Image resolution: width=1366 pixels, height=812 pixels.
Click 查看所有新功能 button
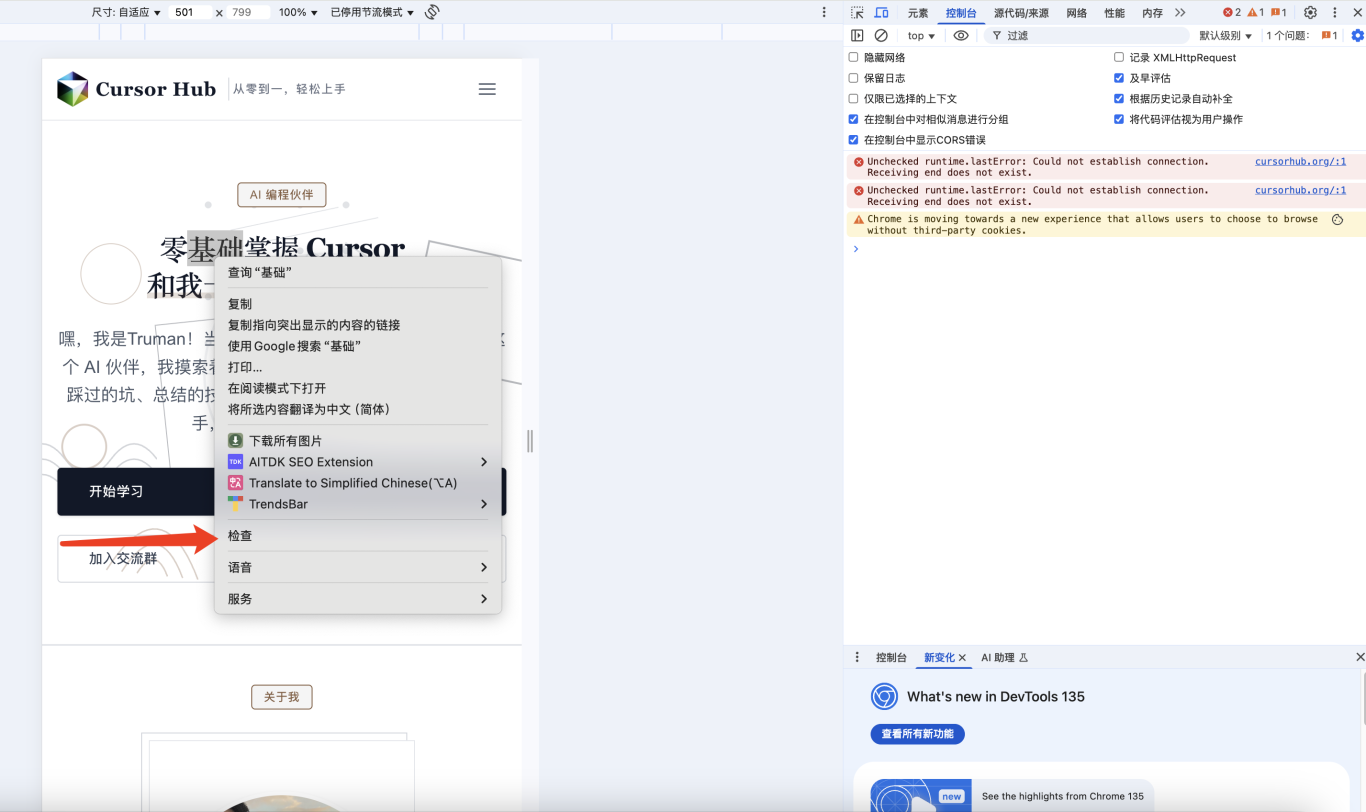tap(917, 734)
